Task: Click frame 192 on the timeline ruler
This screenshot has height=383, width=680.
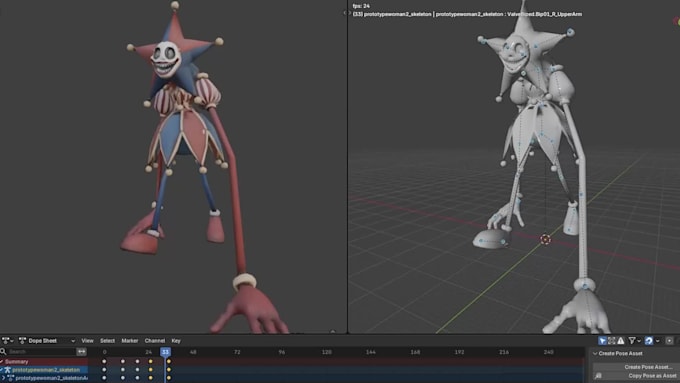Action: pyautogui.click(x=460, y=352)
